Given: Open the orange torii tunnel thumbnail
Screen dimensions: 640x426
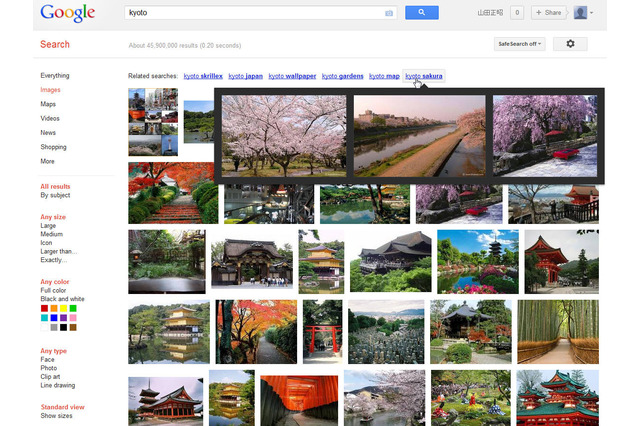Looking at the screenshot, I should point(299,400).
